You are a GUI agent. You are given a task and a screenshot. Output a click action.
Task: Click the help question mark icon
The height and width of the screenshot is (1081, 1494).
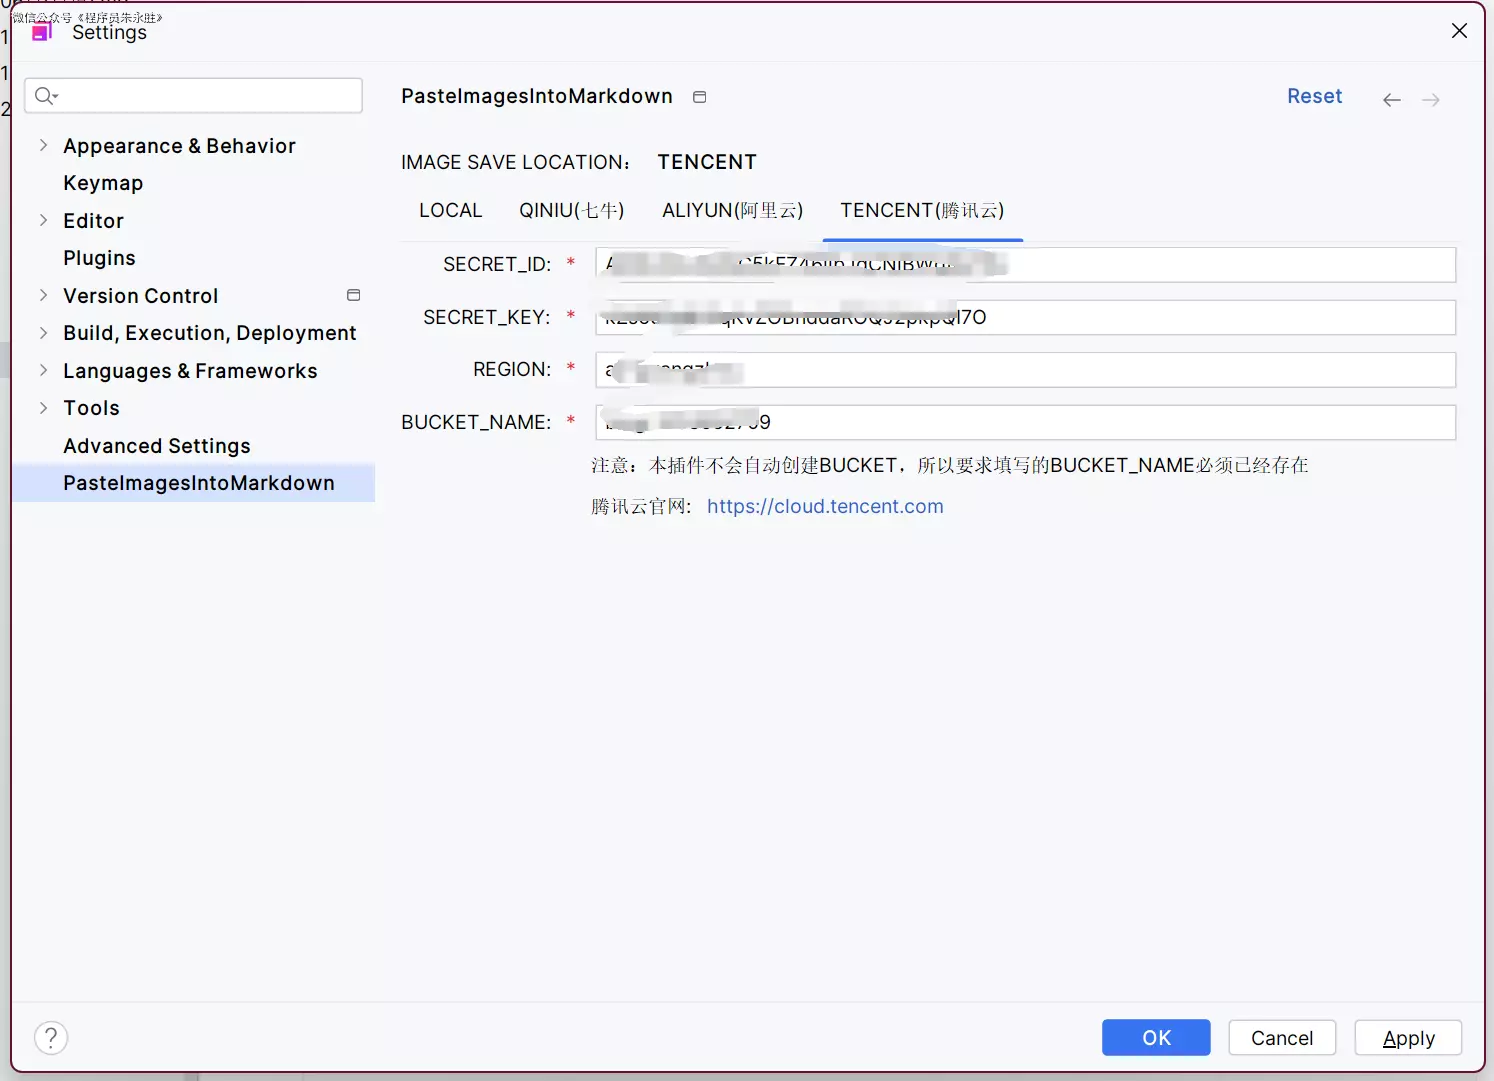pyautogui.click(x=51, y=1037)
